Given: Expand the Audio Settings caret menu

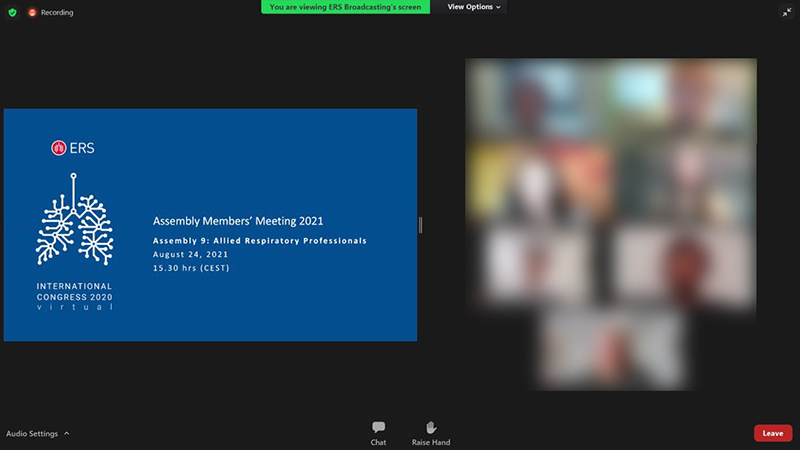Looking at the screenshot, I should [x=66, y=434].
